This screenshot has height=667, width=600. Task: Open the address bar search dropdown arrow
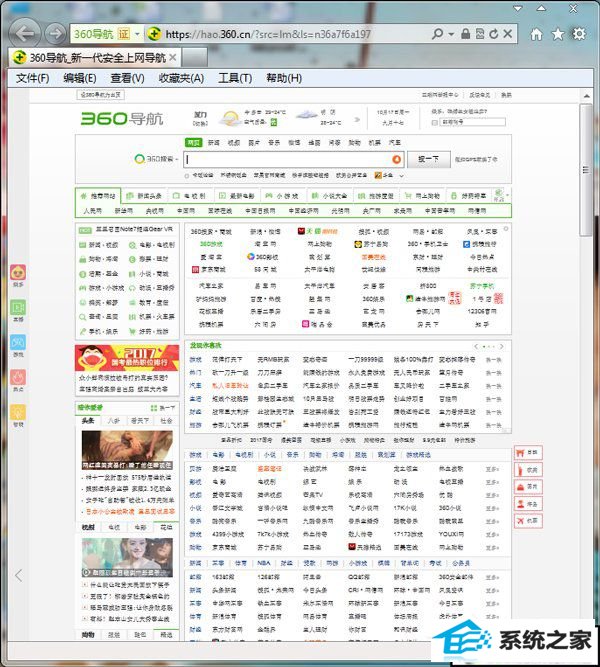pyautogui.click(x=451, y=34)
